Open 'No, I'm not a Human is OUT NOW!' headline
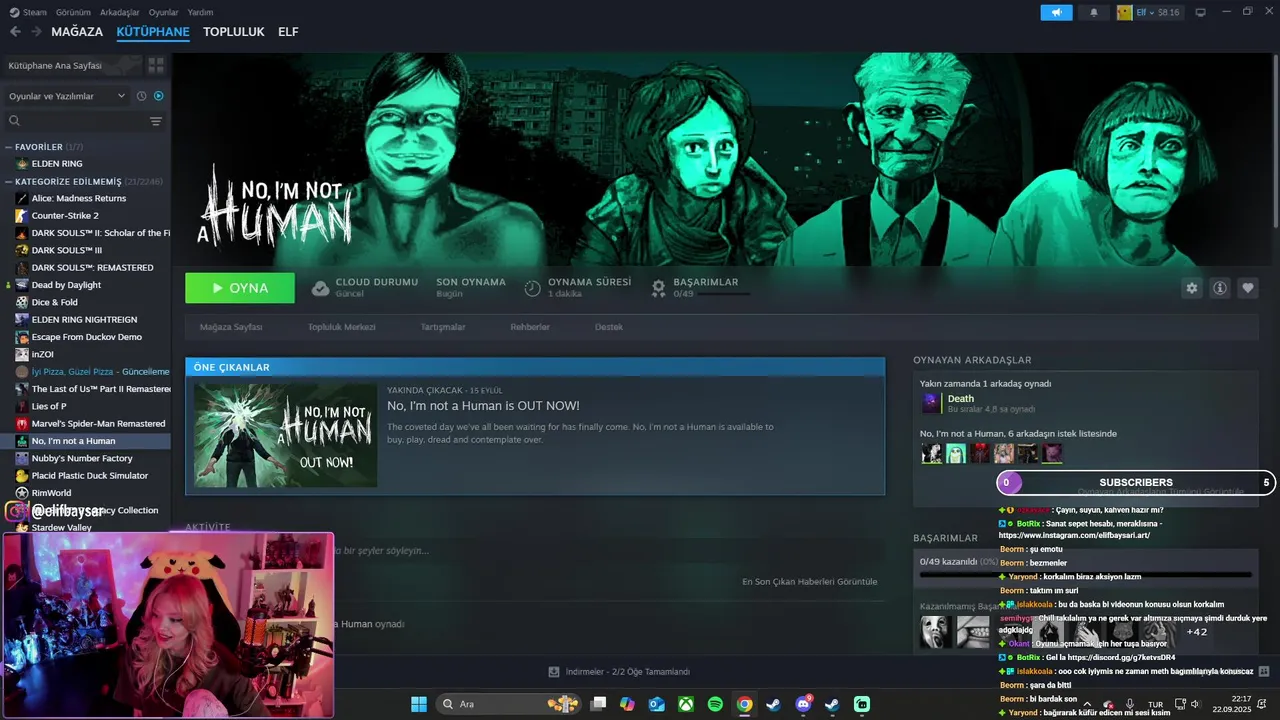 [x=483, y=406]
